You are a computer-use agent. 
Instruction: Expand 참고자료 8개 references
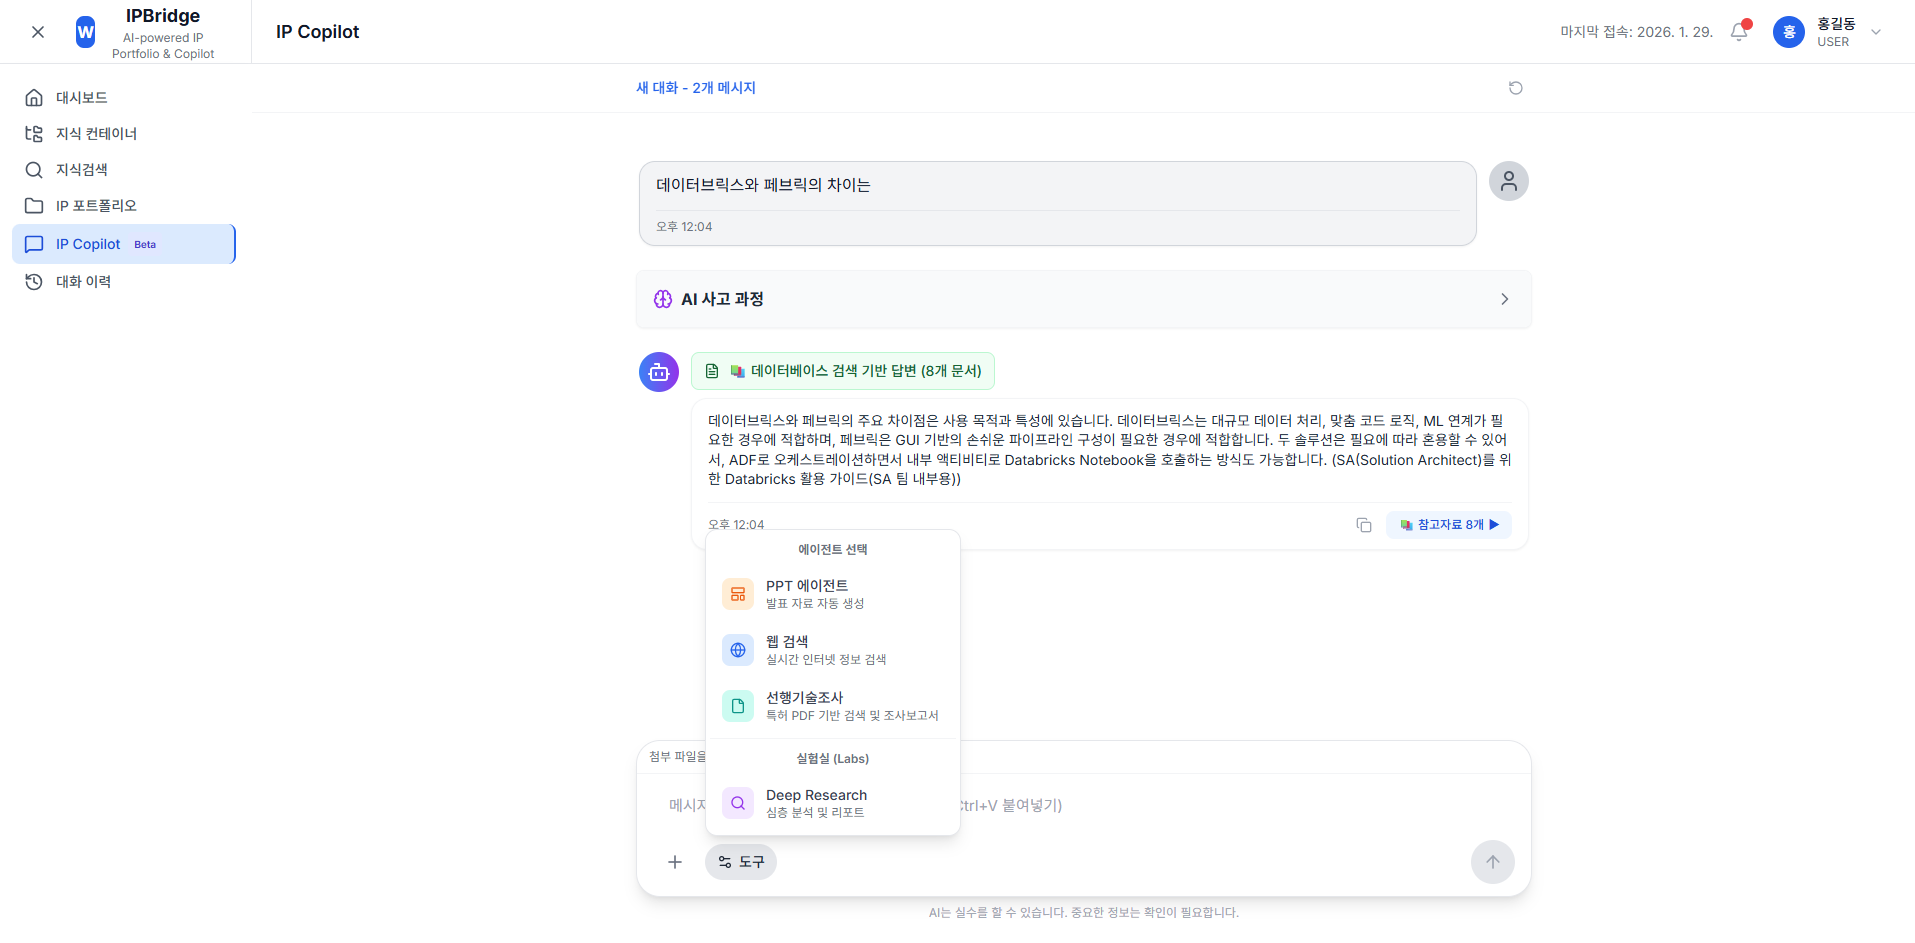(x=1448, y=525)
